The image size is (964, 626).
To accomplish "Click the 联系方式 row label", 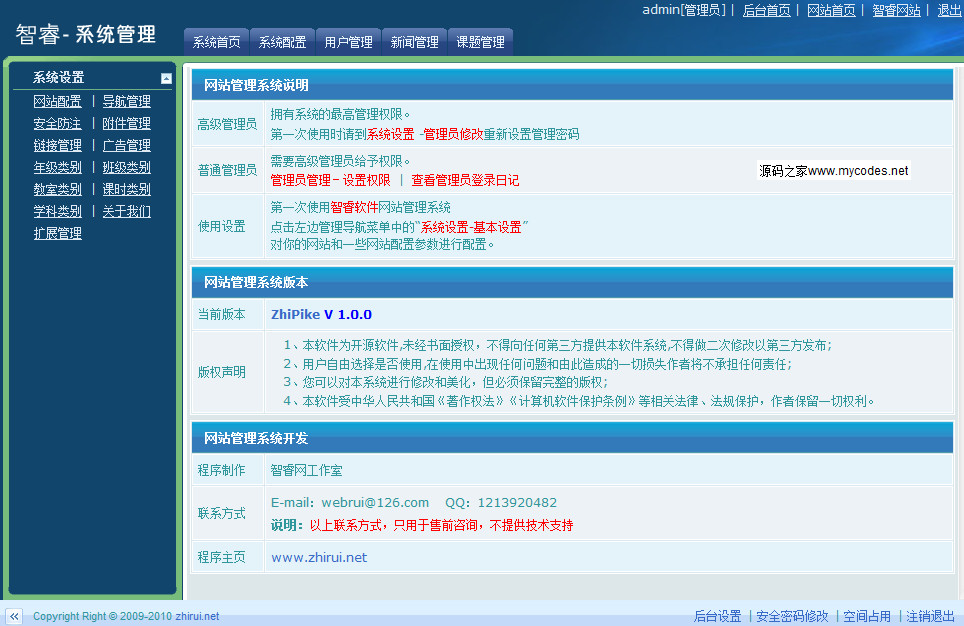I will [221, 513].
